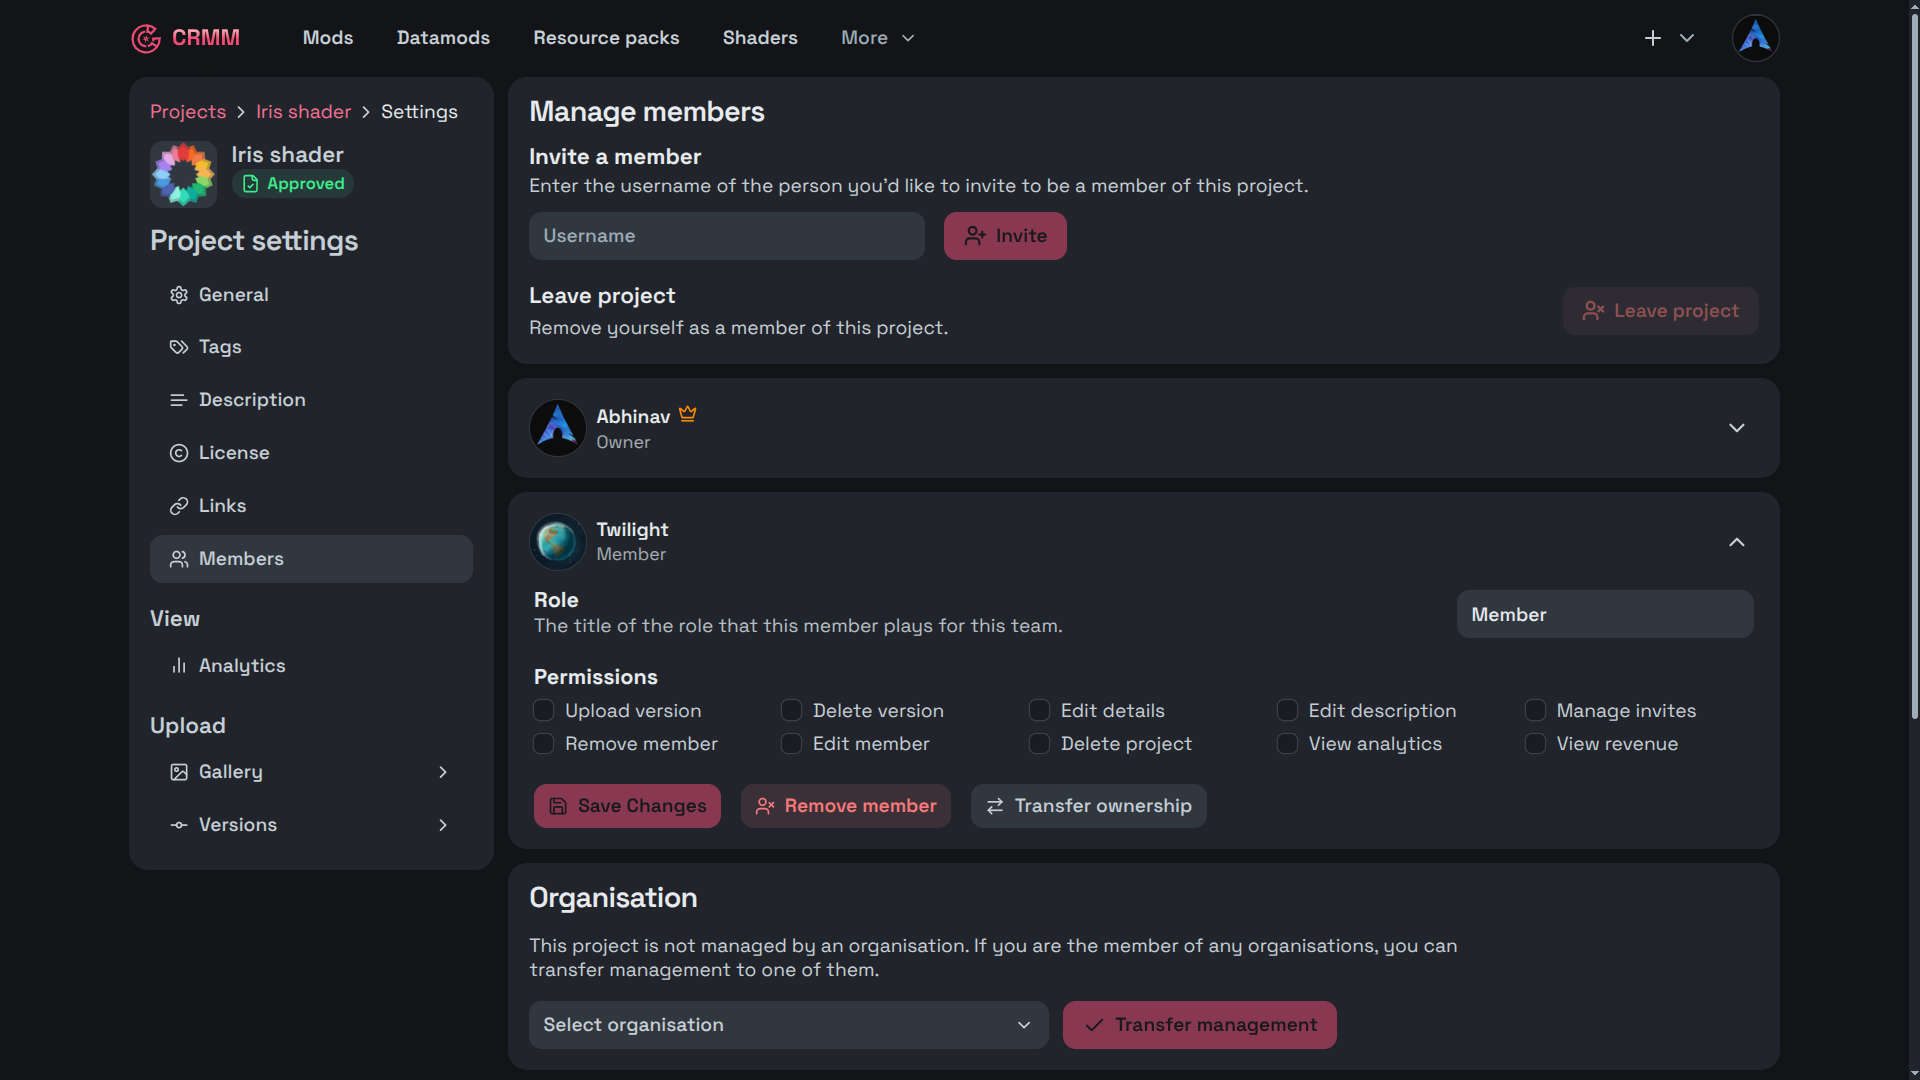Collapse Twilight member card
1920x1080 pixels.
1737,542
